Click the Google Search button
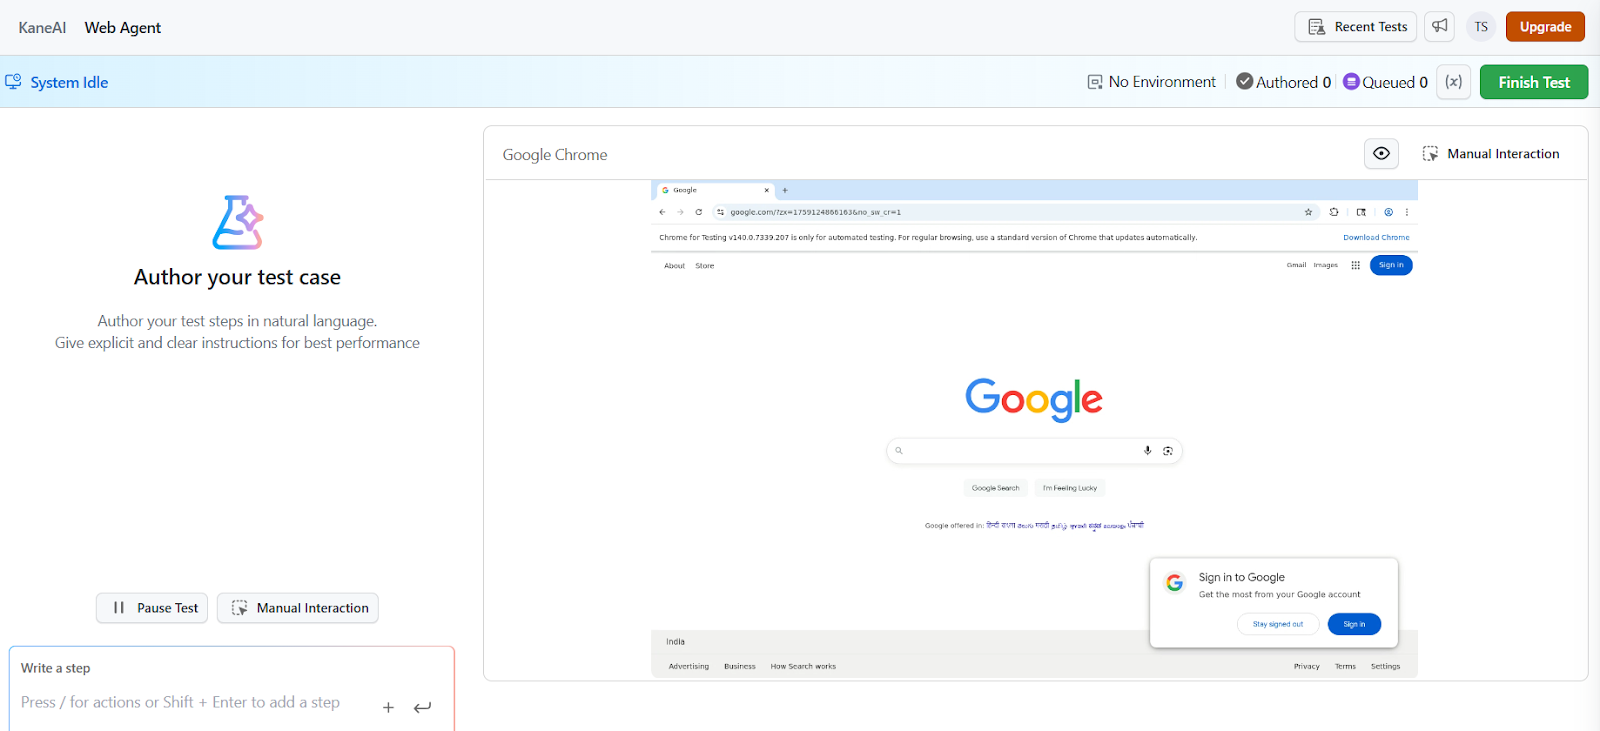This screenshot has height=731, width=1600. coord(996,488)
